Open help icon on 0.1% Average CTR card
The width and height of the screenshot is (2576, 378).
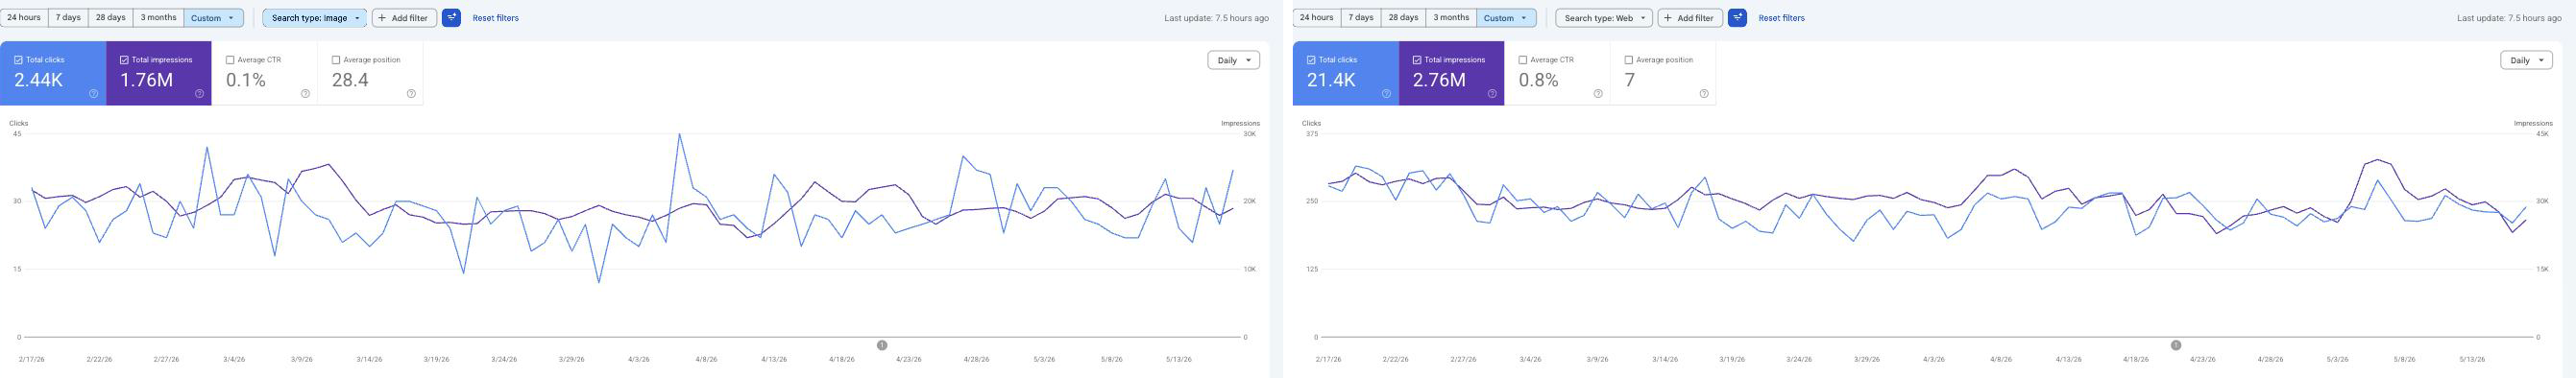305,94
